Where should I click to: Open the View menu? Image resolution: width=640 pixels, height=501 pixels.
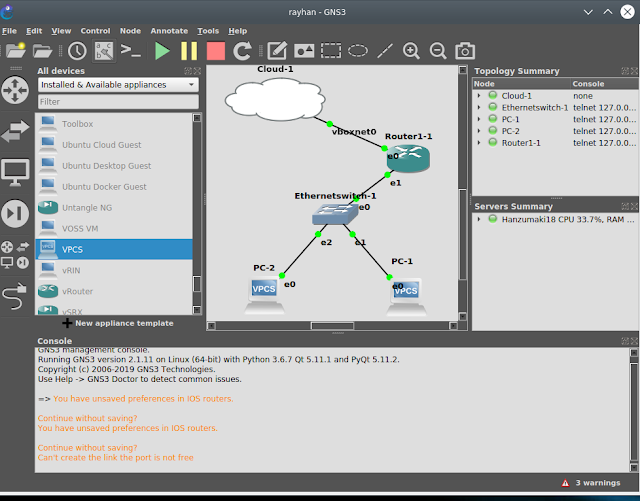click(61, 31)
